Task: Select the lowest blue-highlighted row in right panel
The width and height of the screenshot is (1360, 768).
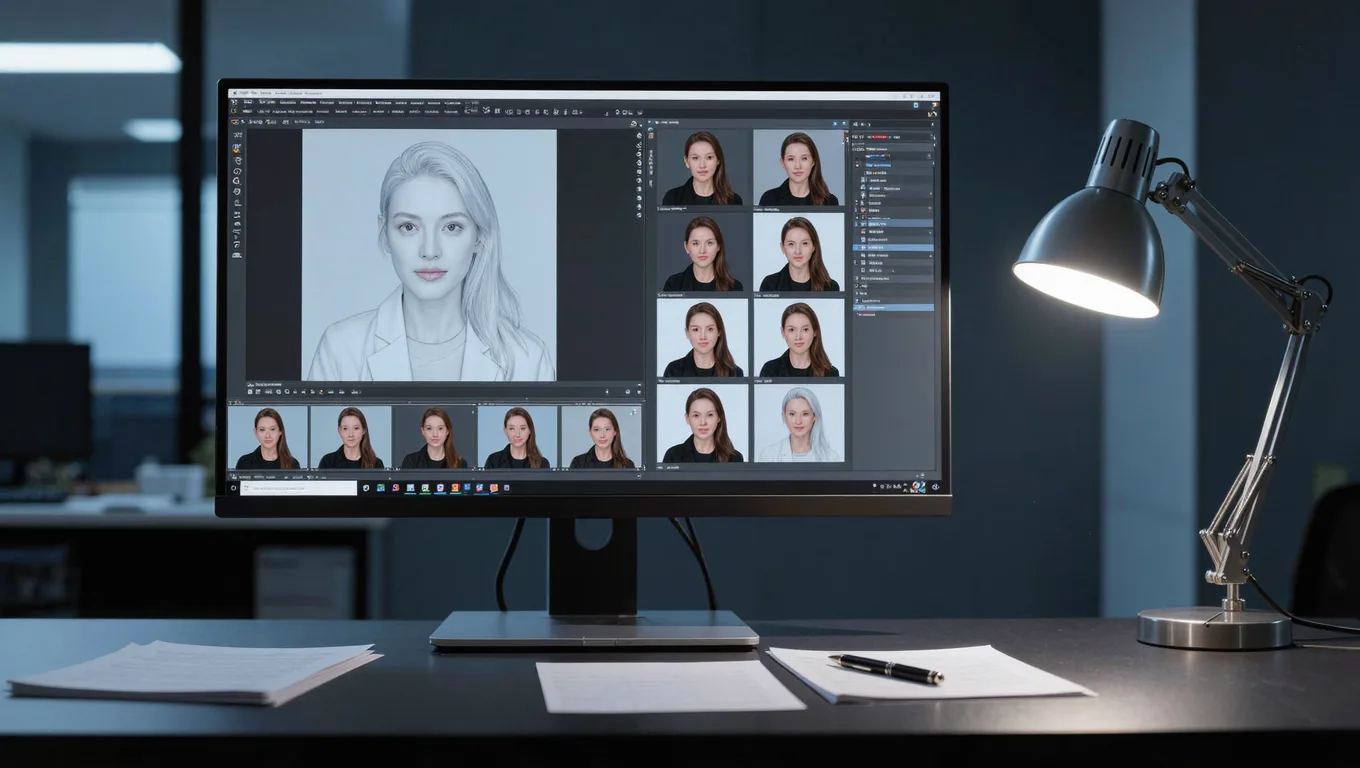Action: tap(894, 307)
